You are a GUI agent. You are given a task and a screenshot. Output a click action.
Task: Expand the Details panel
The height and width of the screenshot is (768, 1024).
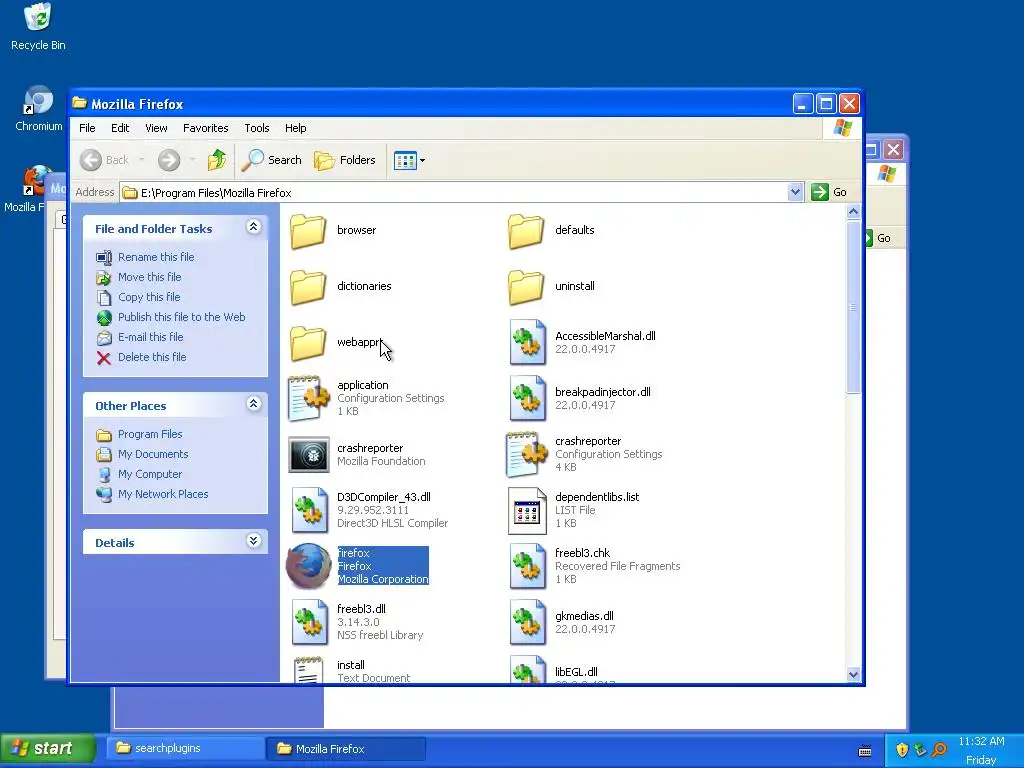coord(253,541)
